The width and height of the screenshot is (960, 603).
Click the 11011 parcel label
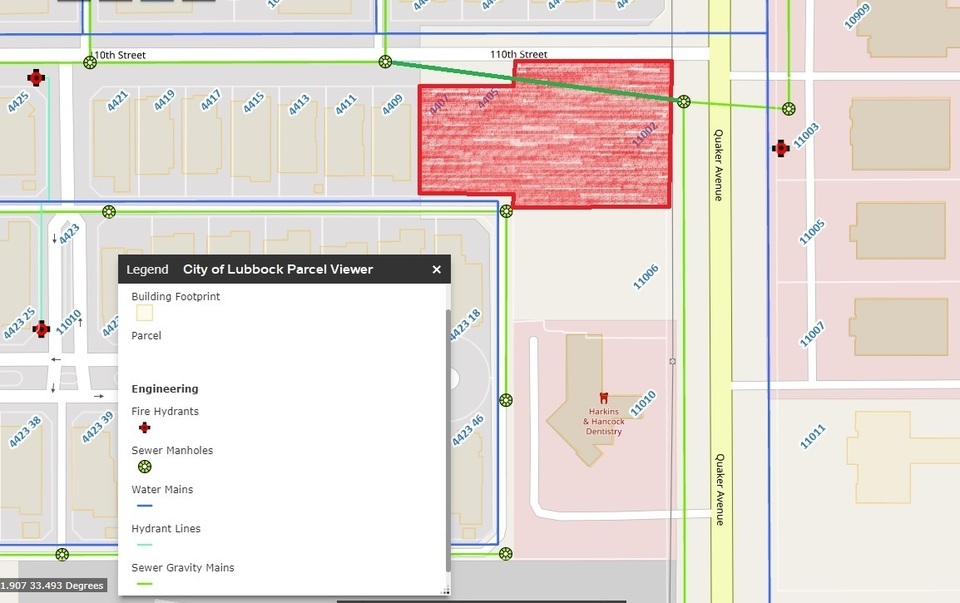(813, 437)
